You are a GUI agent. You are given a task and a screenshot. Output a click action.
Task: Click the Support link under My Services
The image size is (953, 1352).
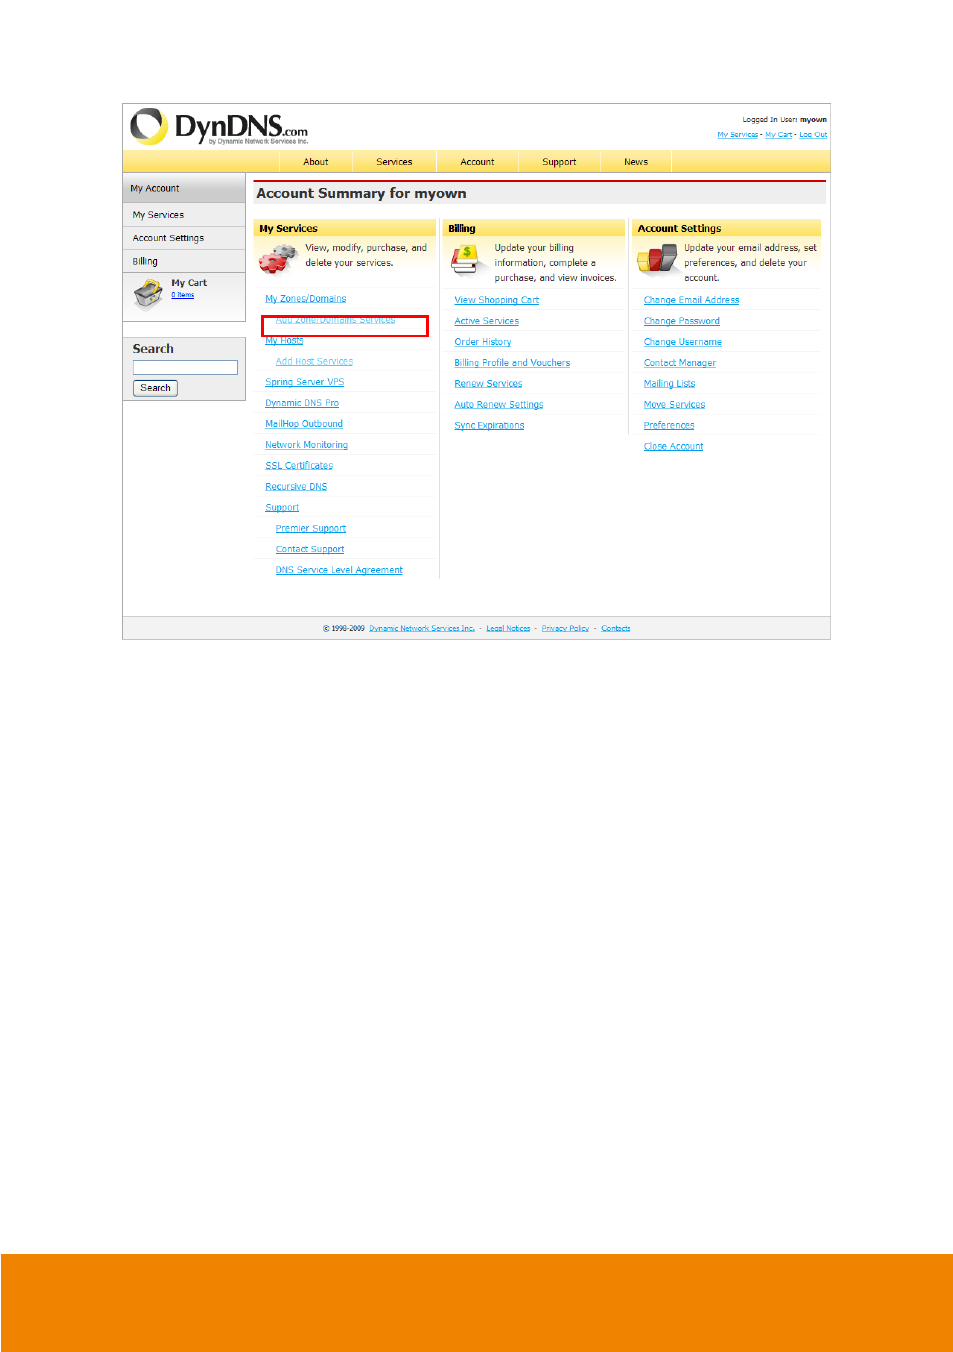coord(282,508)
